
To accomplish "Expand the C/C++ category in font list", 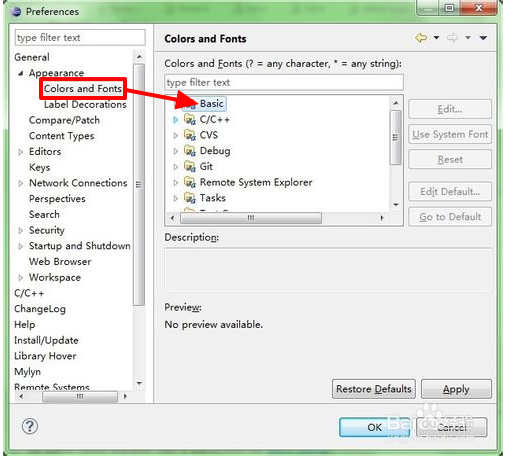I will coord(175,119).
